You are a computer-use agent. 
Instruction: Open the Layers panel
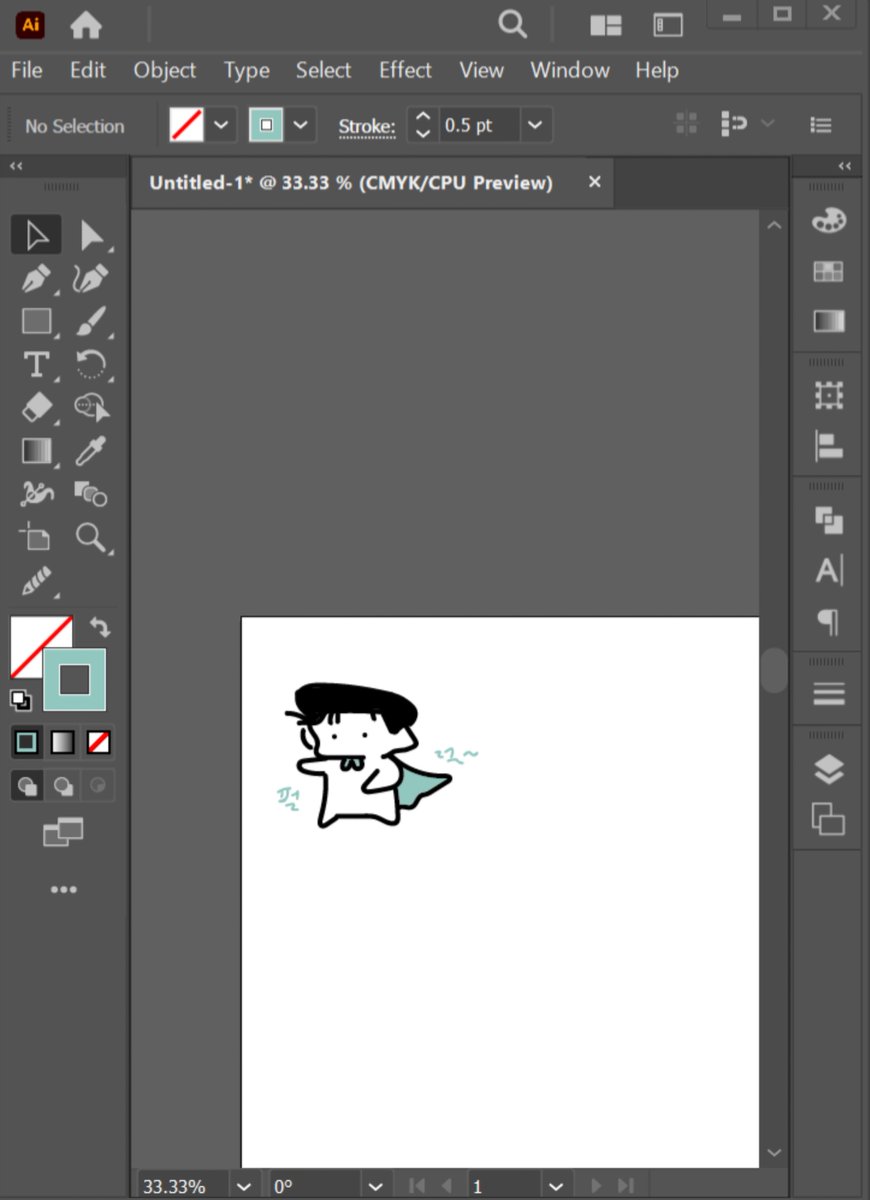pos(828,769)
